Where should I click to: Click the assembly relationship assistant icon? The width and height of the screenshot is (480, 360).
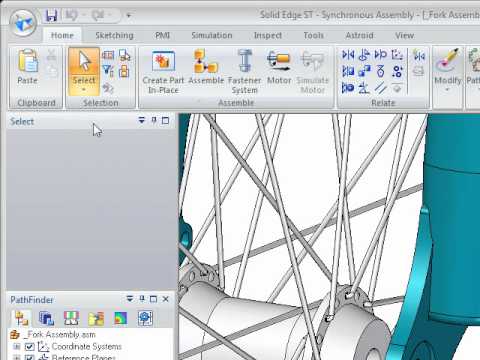(419, 55)
